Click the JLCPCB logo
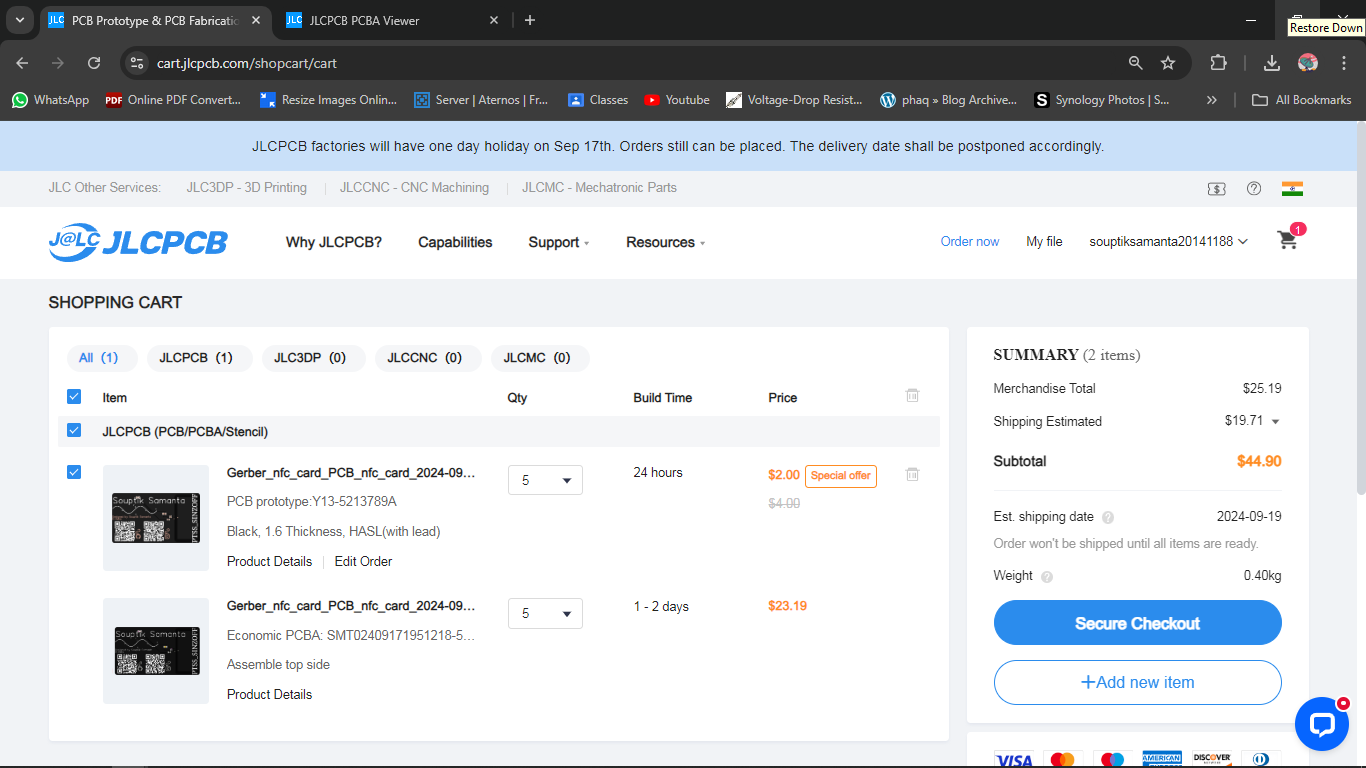This screenshot has height=768, width=1366. 138,242
